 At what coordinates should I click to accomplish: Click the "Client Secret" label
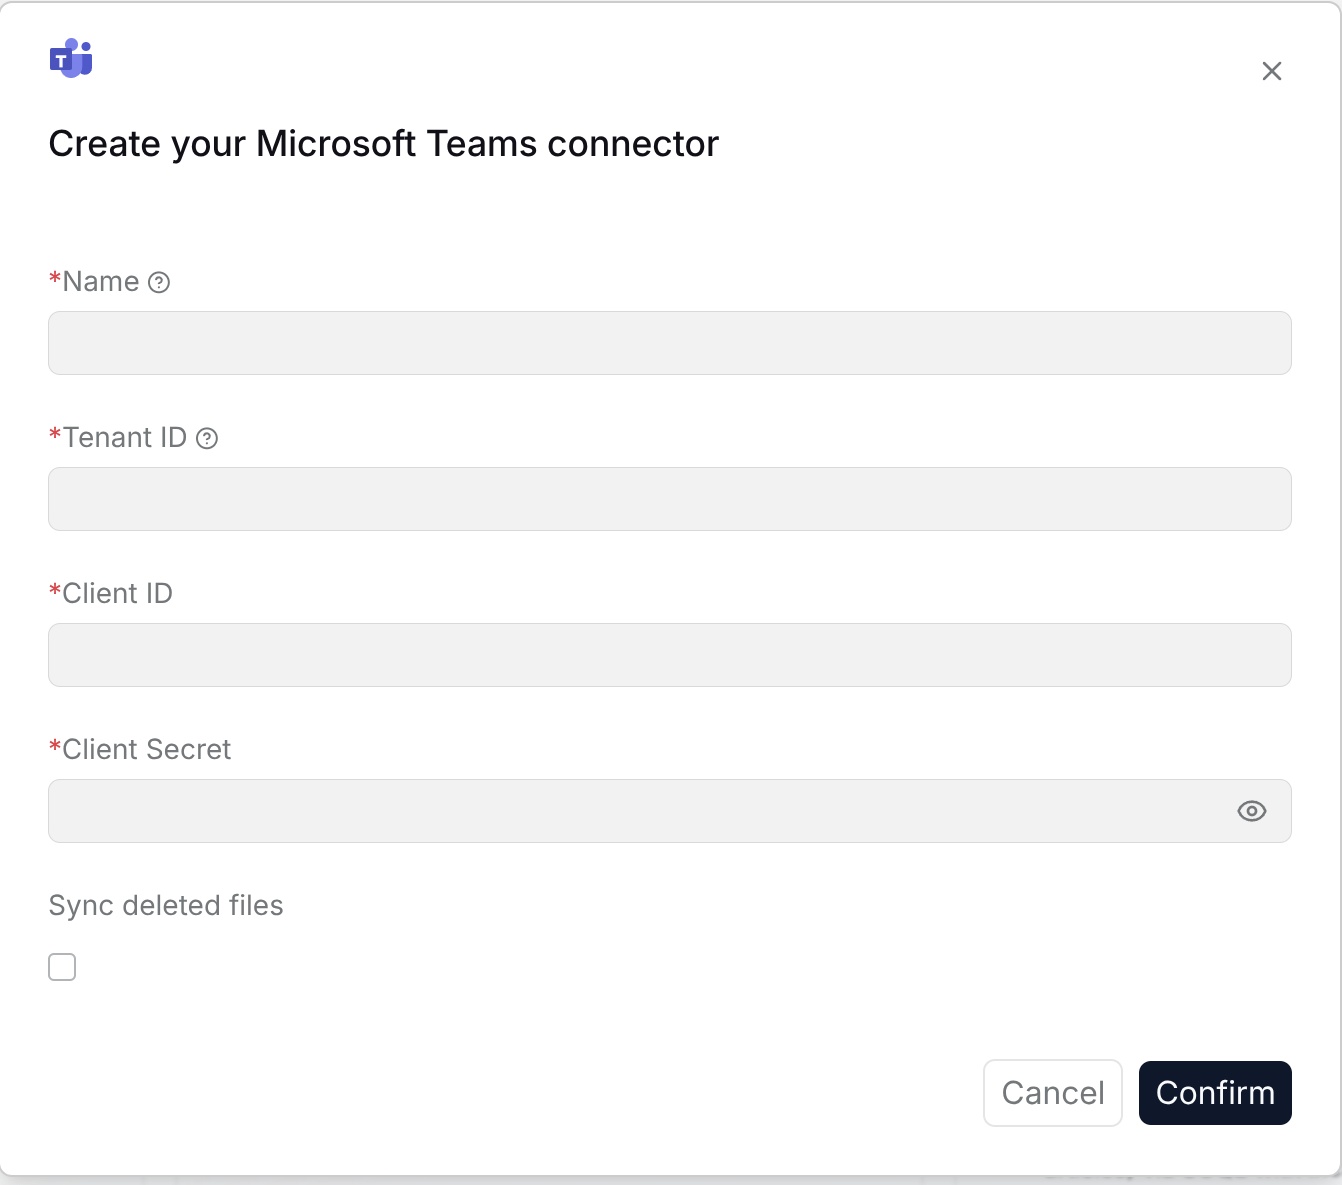[147, 749]
